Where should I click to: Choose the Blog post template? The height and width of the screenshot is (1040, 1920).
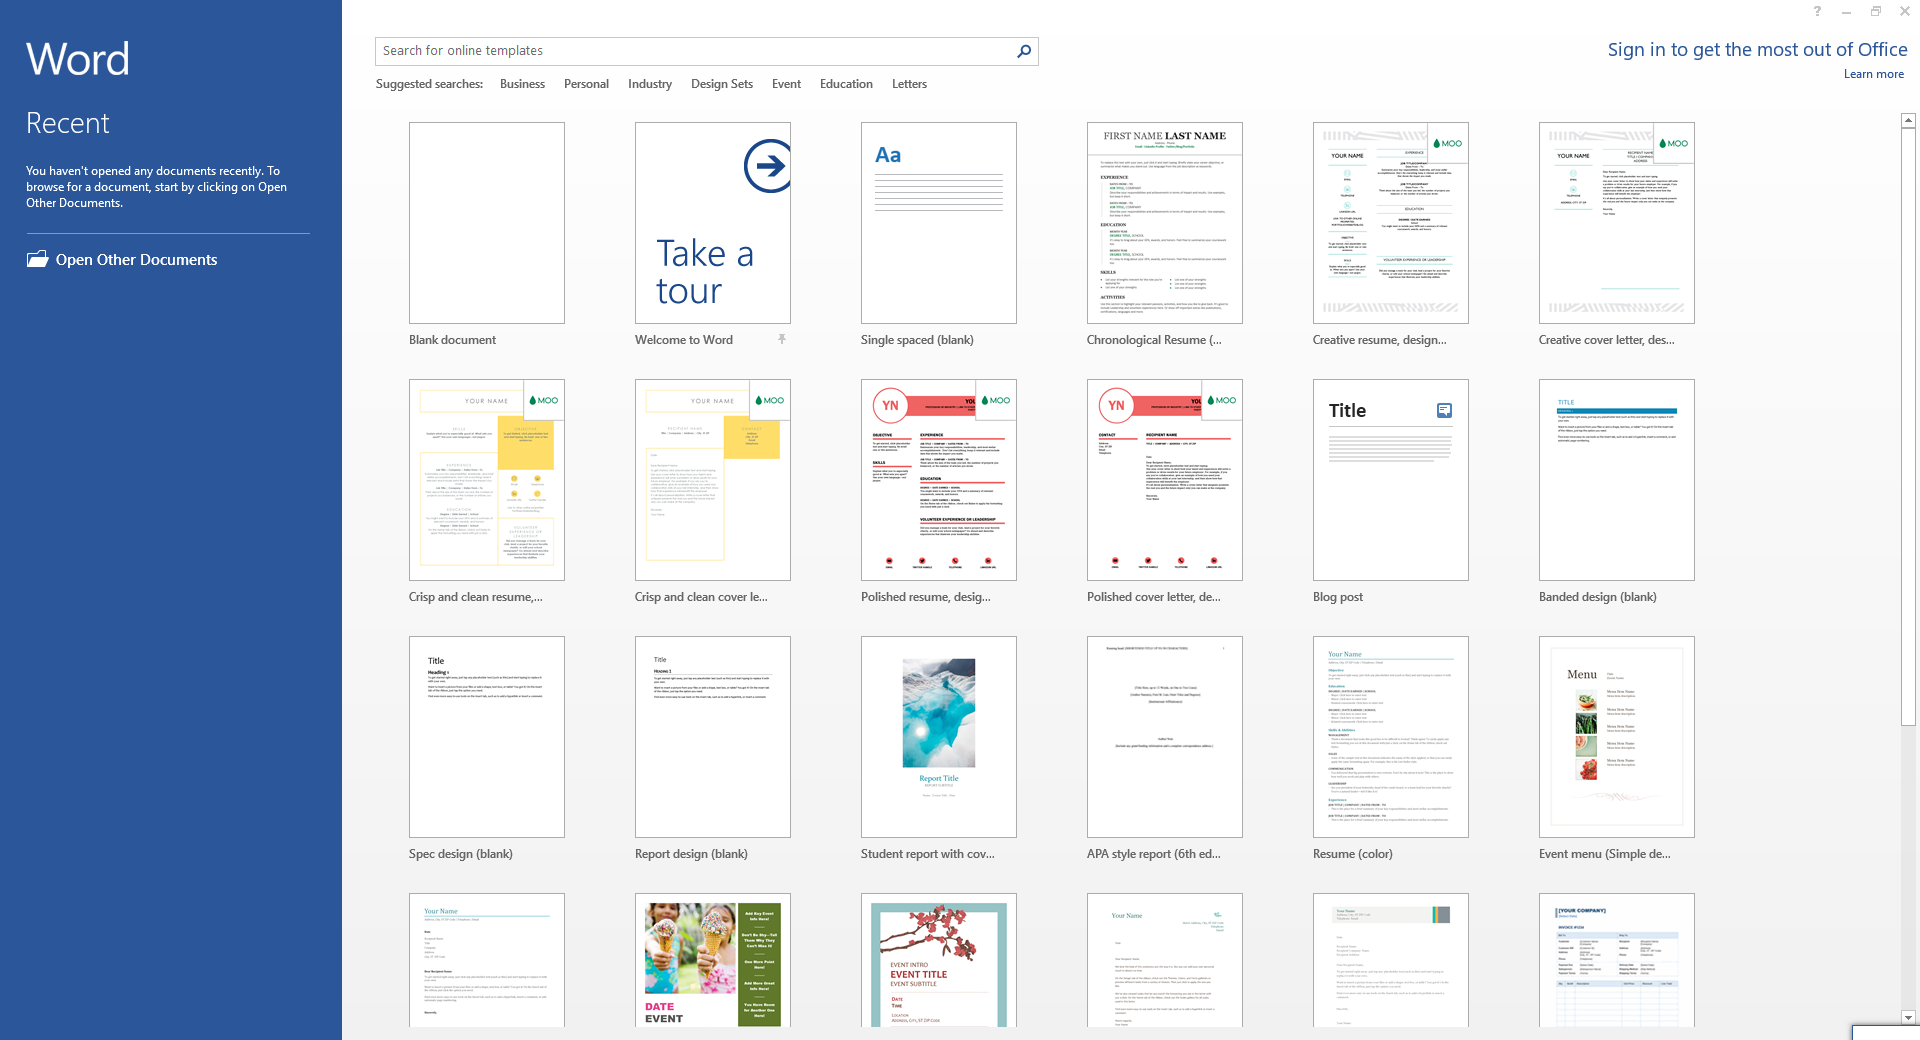[x=1390, y=480]
